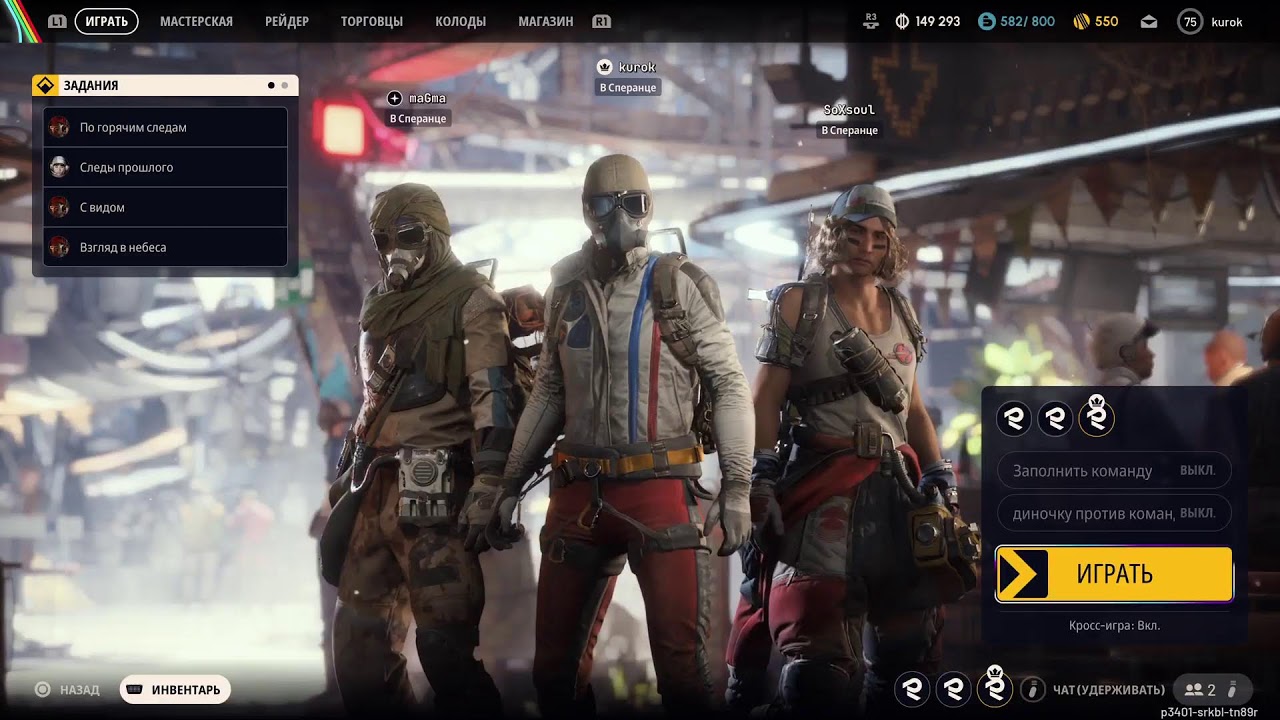Click the portrait next to Следы прошлого
Screen dimensions: 1280x720
59,167
